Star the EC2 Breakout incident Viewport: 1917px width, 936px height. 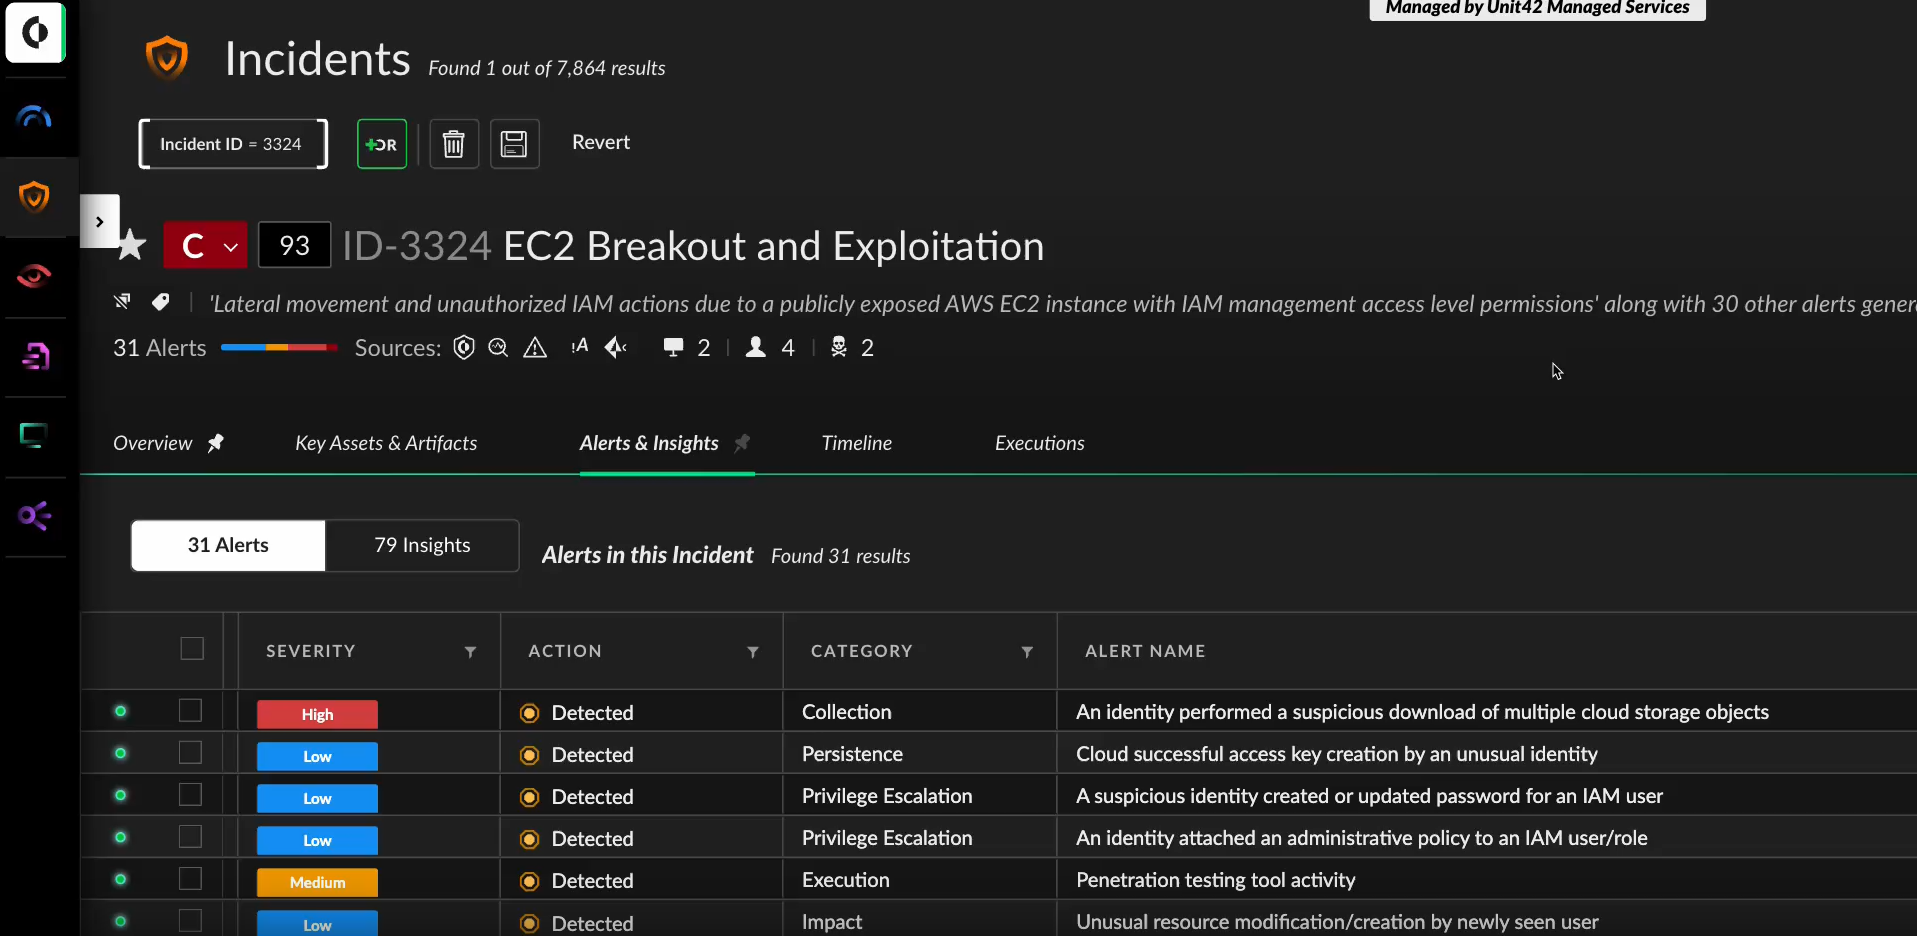pos(132,245)
